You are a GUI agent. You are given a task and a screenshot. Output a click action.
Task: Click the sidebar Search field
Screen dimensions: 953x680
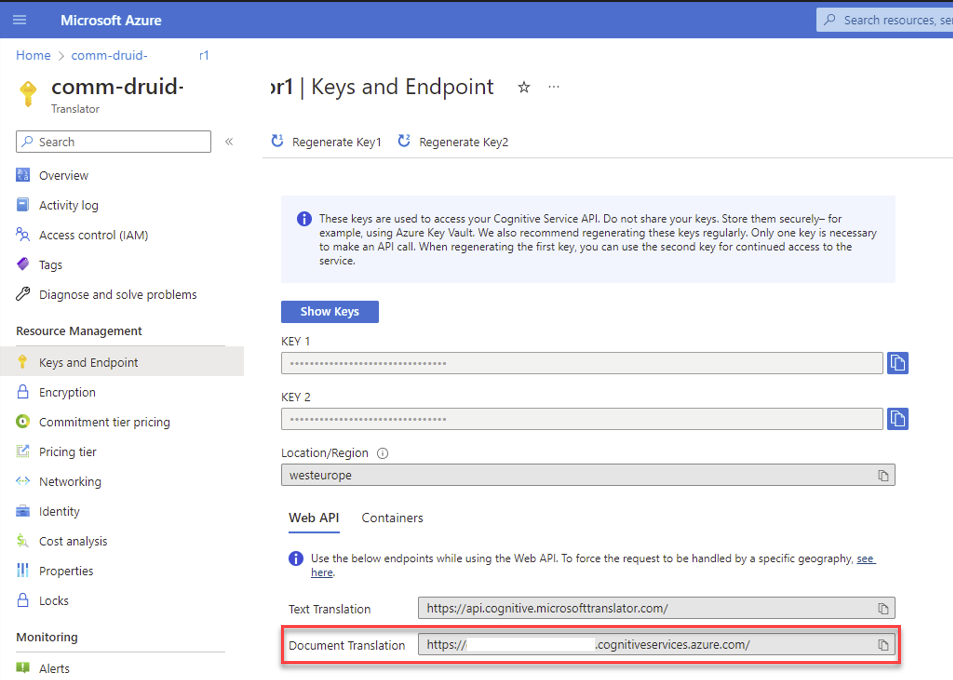pos(114,142)
